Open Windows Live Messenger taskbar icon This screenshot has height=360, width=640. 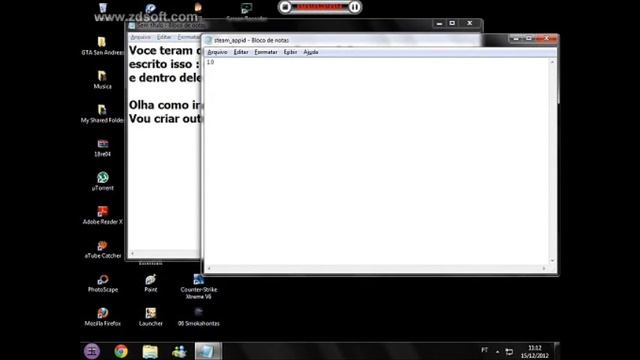coord(179,351)
